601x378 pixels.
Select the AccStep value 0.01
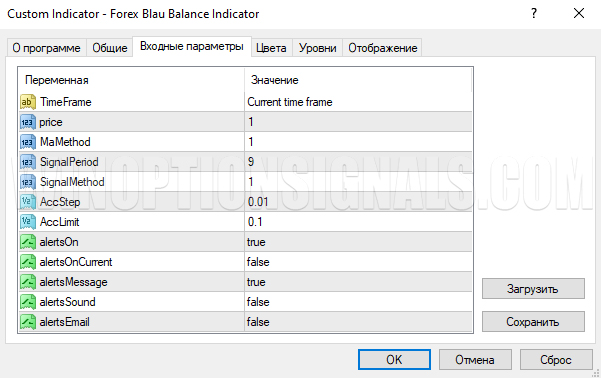tap(358, 202)
